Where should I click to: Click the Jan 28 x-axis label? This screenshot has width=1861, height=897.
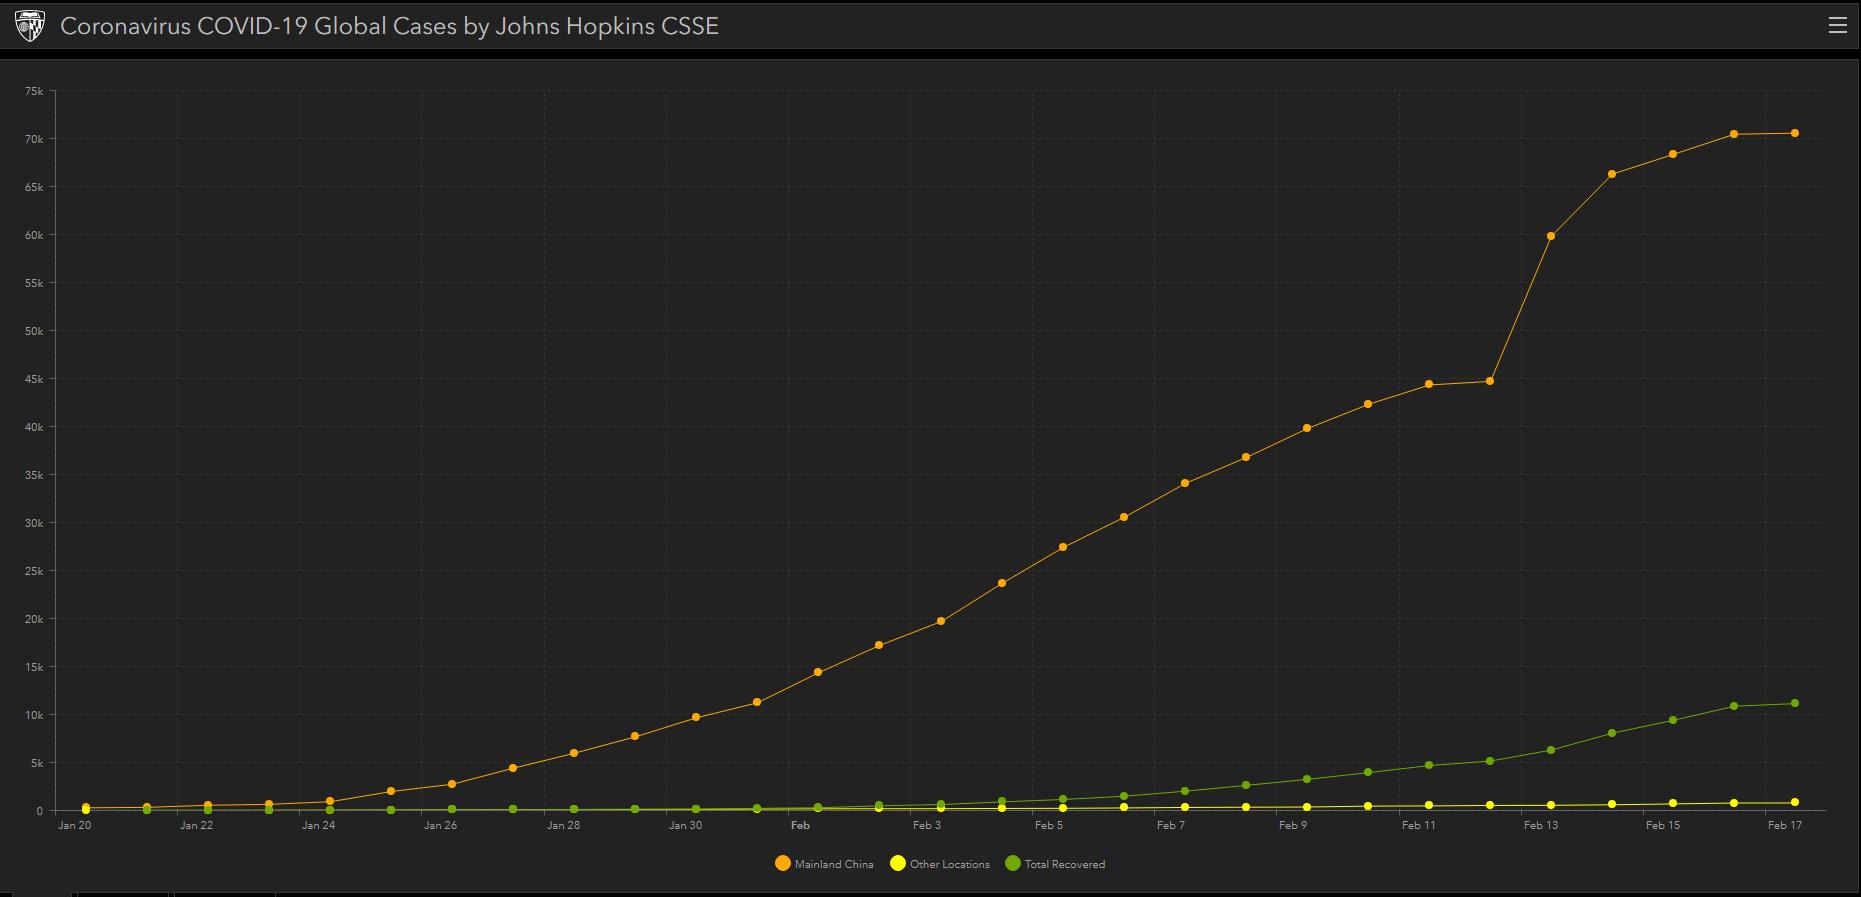(563, 825)
